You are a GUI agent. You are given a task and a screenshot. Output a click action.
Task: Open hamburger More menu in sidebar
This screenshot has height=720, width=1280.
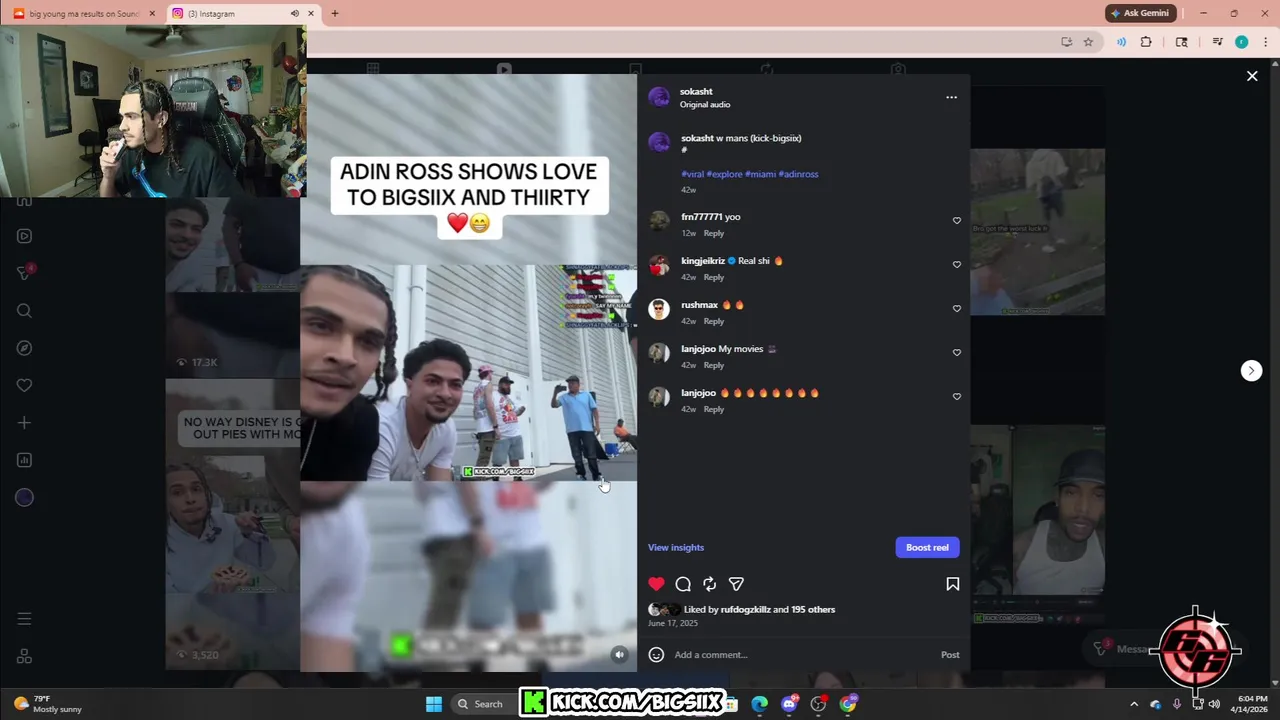pos(24,619)
